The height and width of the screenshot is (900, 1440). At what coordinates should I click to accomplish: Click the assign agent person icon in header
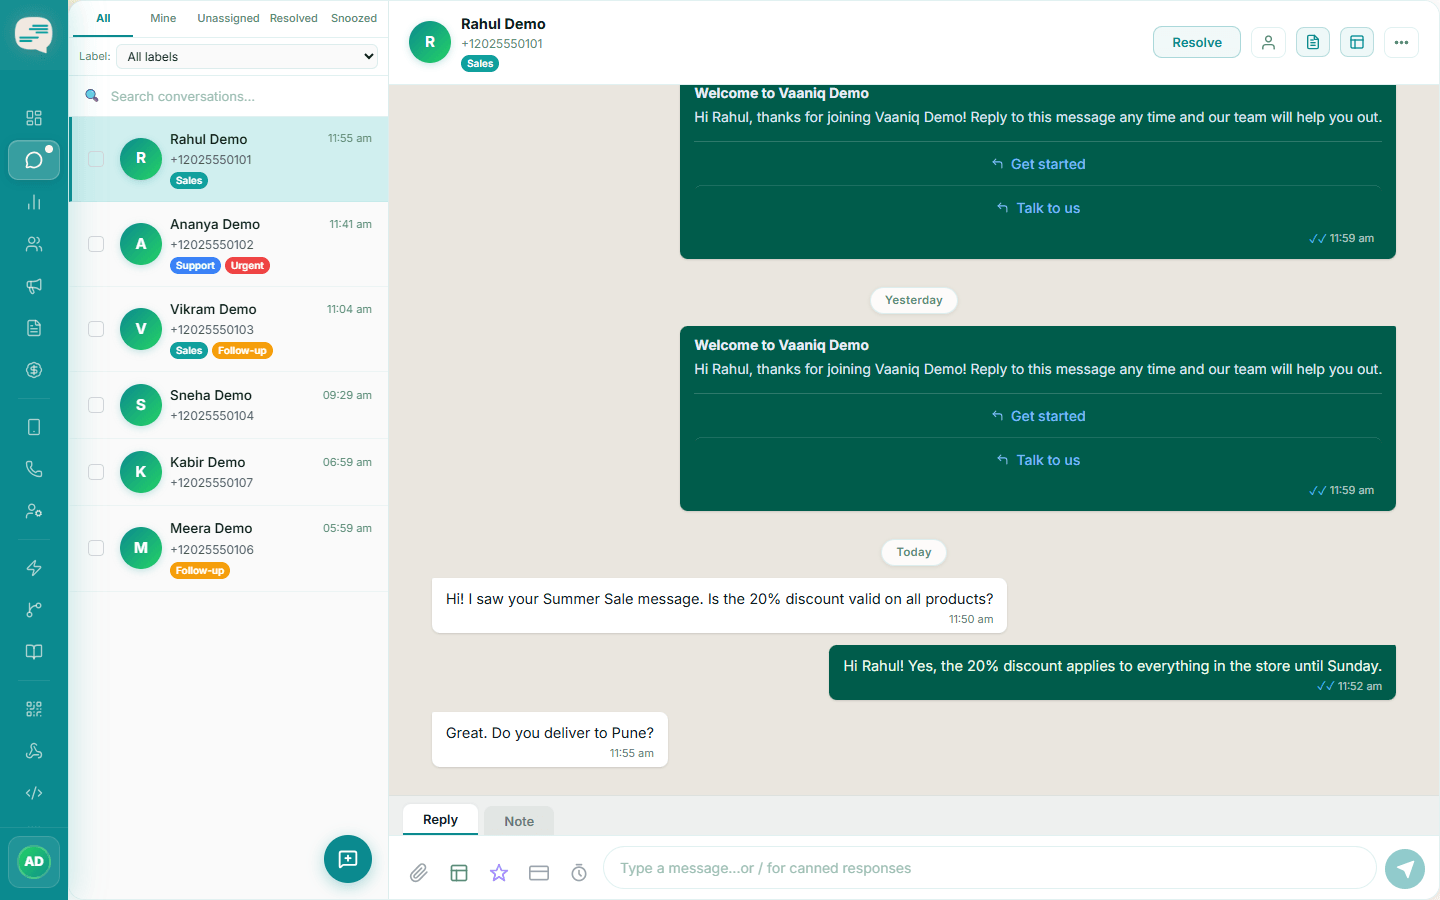(x=1268, y=42)
